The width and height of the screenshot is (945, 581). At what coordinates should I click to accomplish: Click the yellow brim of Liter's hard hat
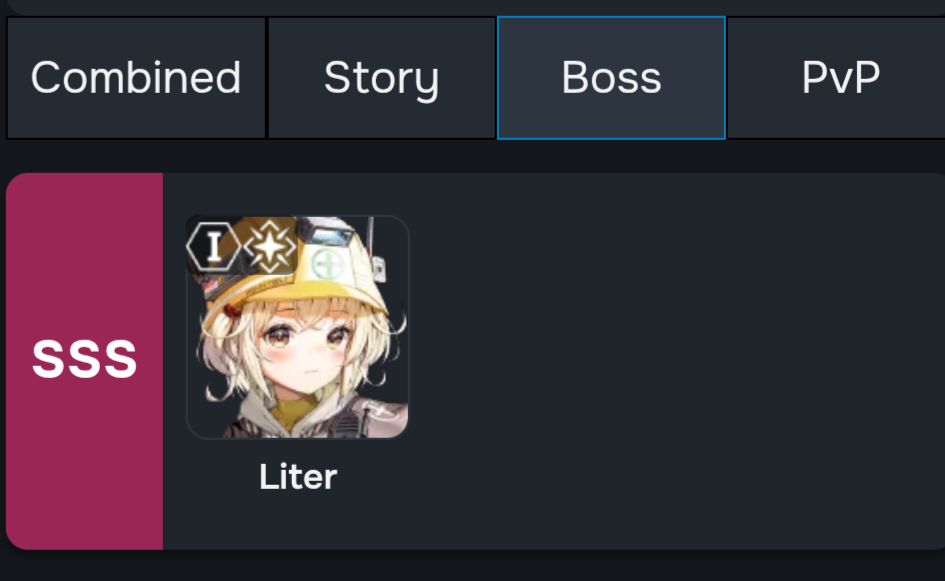tap(295, 300)
